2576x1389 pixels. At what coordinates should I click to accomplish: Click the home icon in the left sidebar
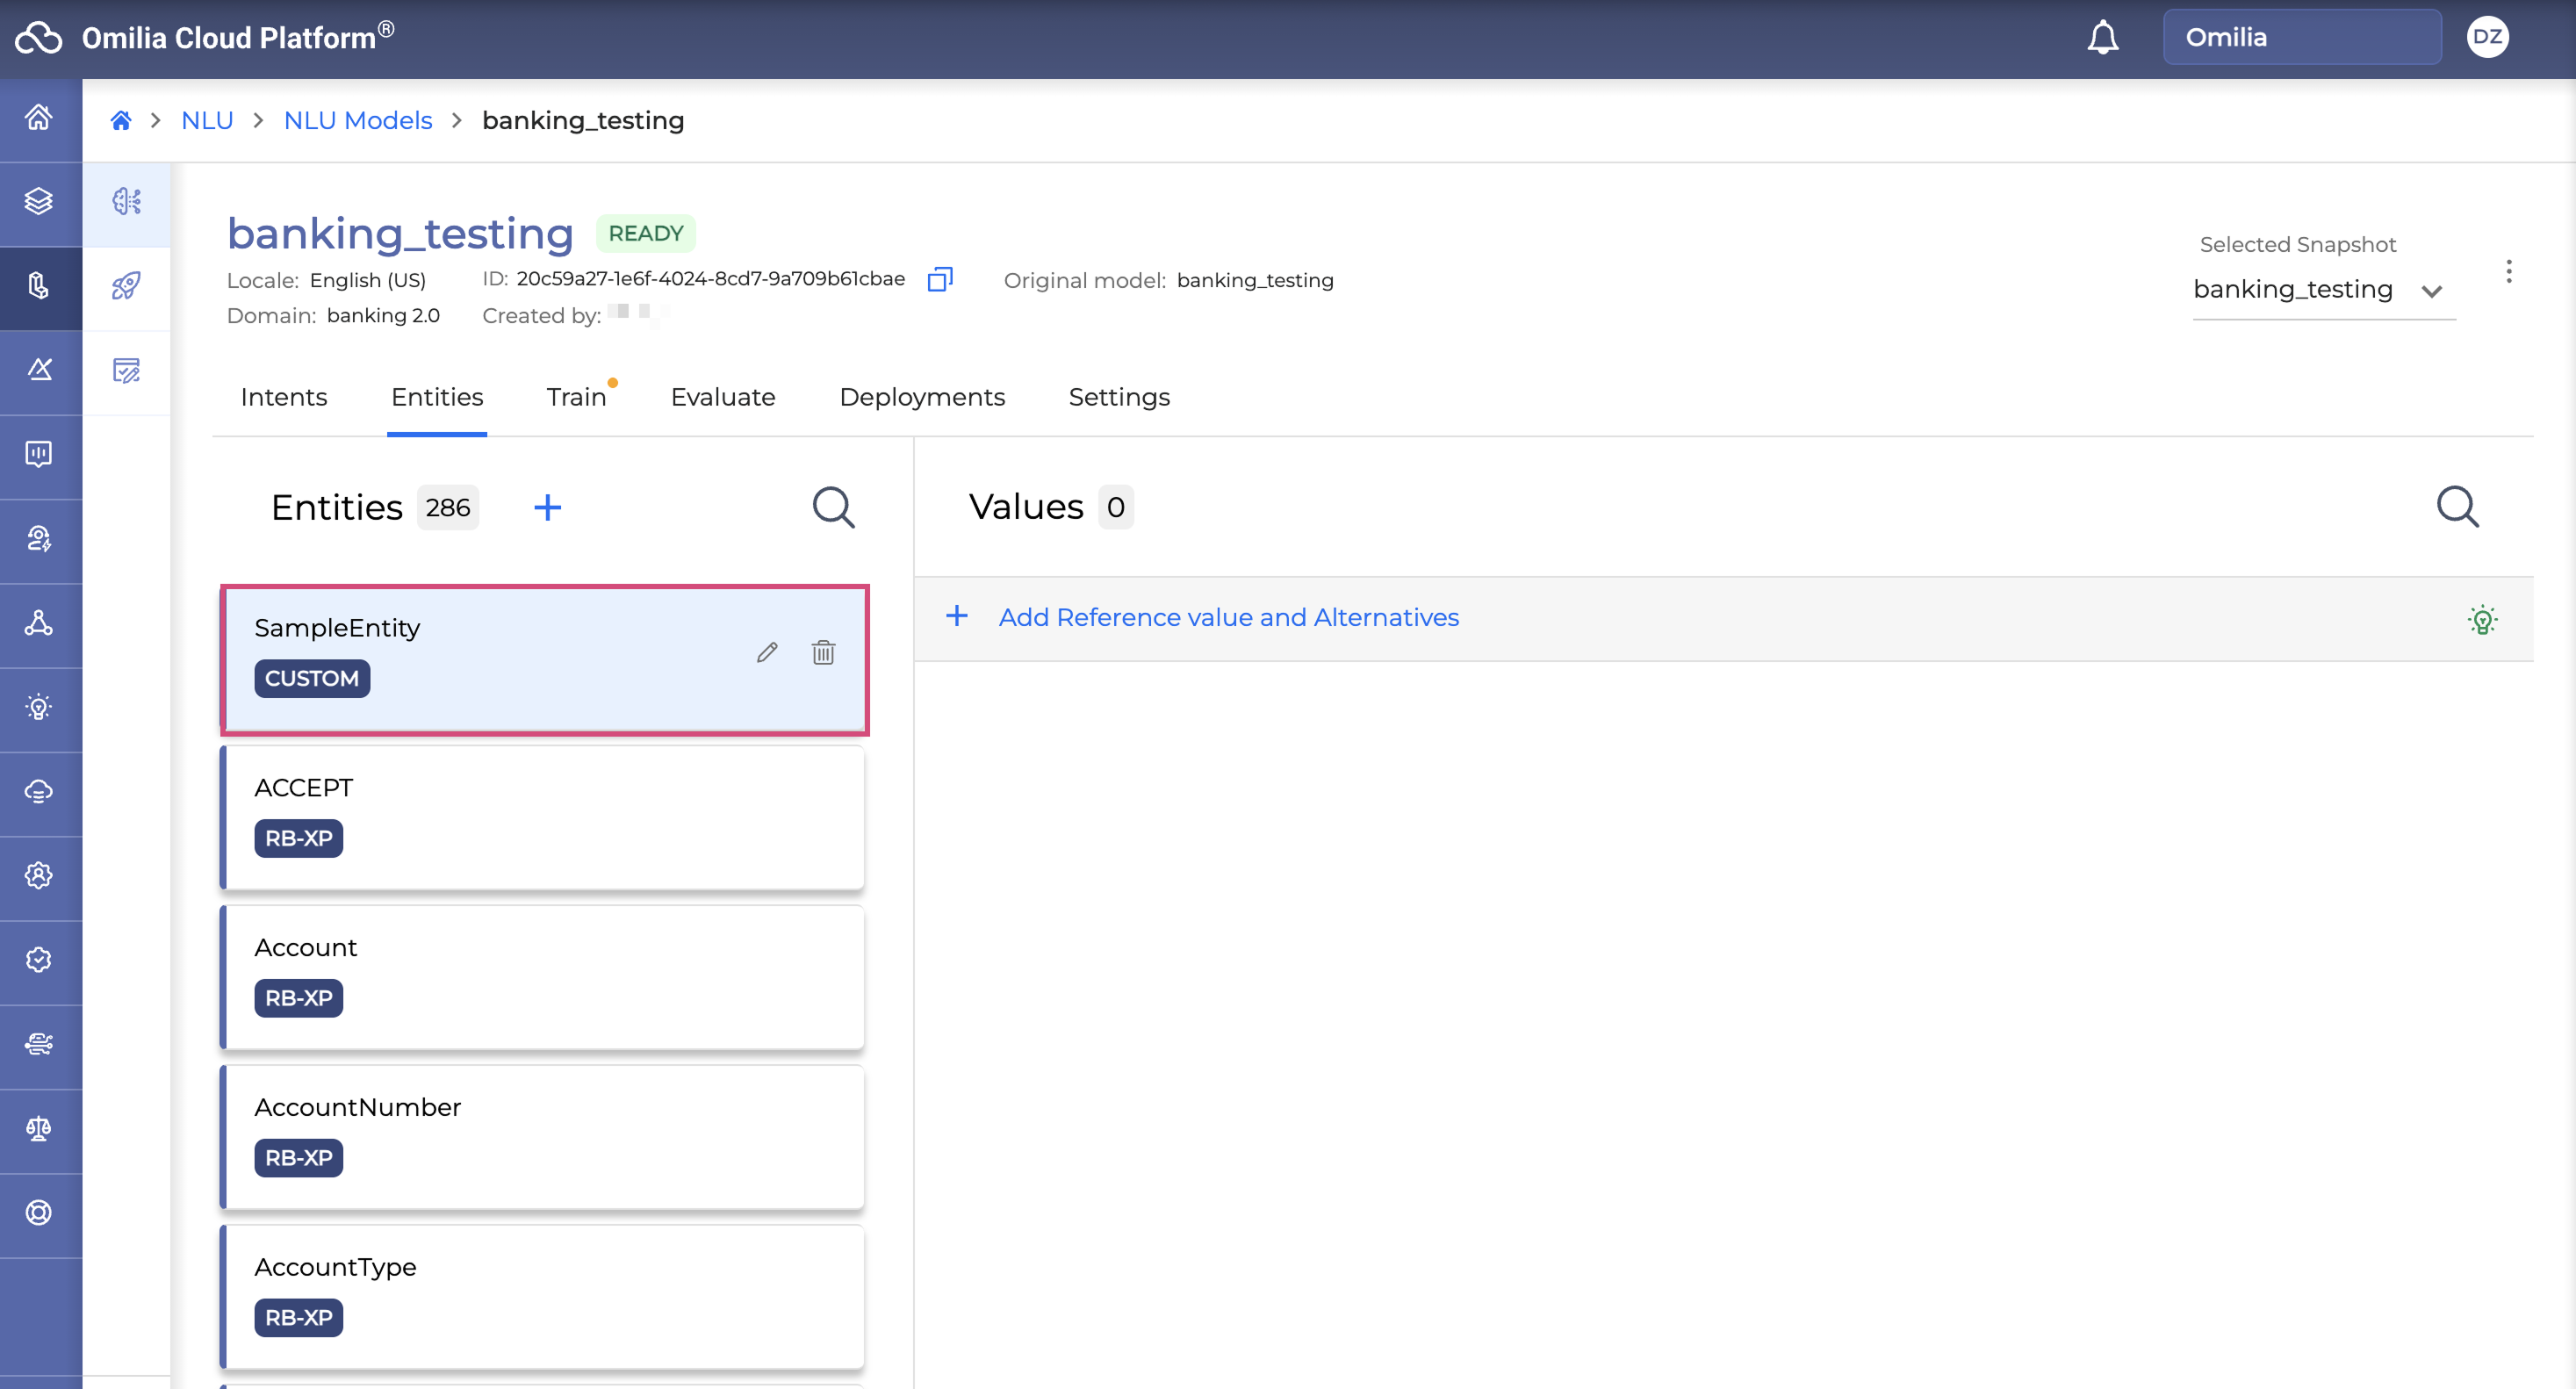tap(39, 118)
